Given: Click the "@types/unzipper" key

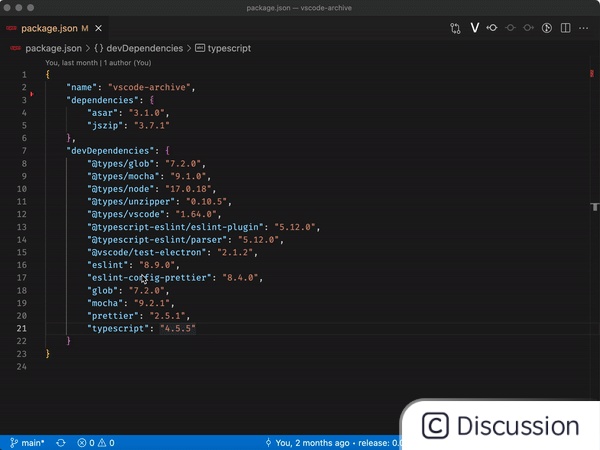Looking at the screenshot, I should [133, 201].
